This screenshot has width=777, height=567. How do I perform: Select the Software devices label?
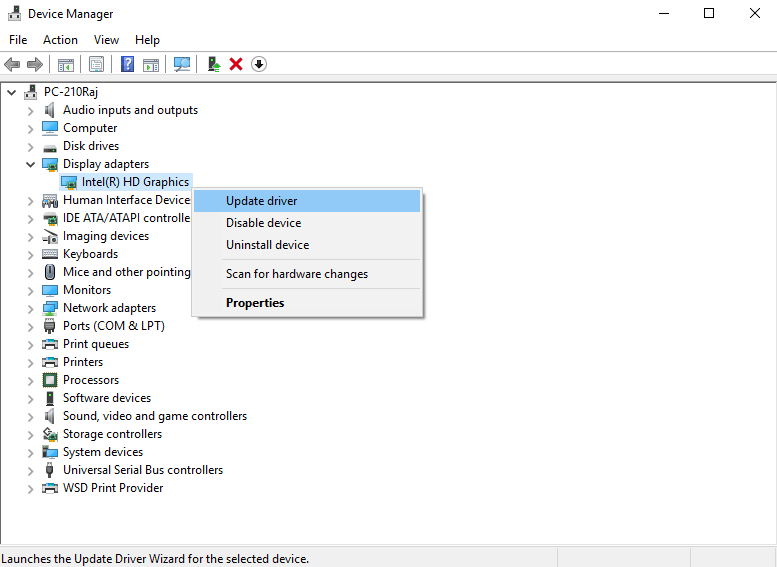coord(107,398)
